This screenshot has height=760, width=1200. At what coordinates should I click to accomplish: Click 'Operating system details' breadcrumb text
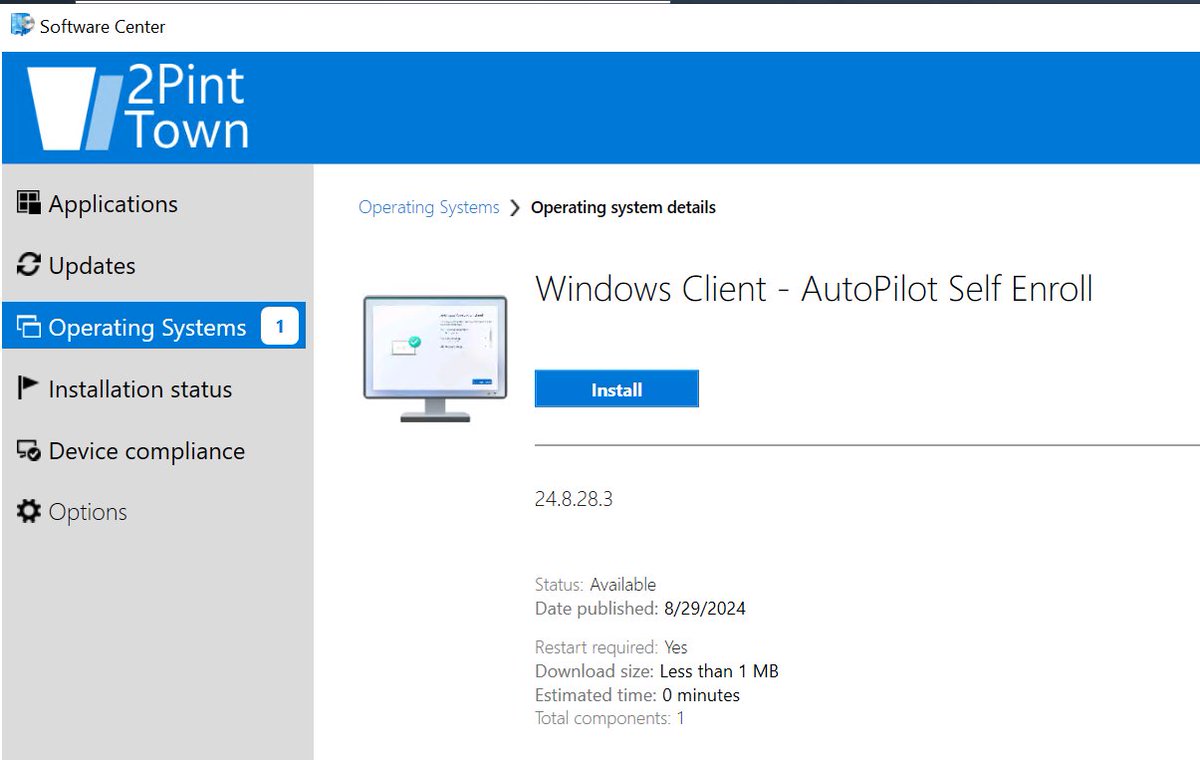[623, 208]
